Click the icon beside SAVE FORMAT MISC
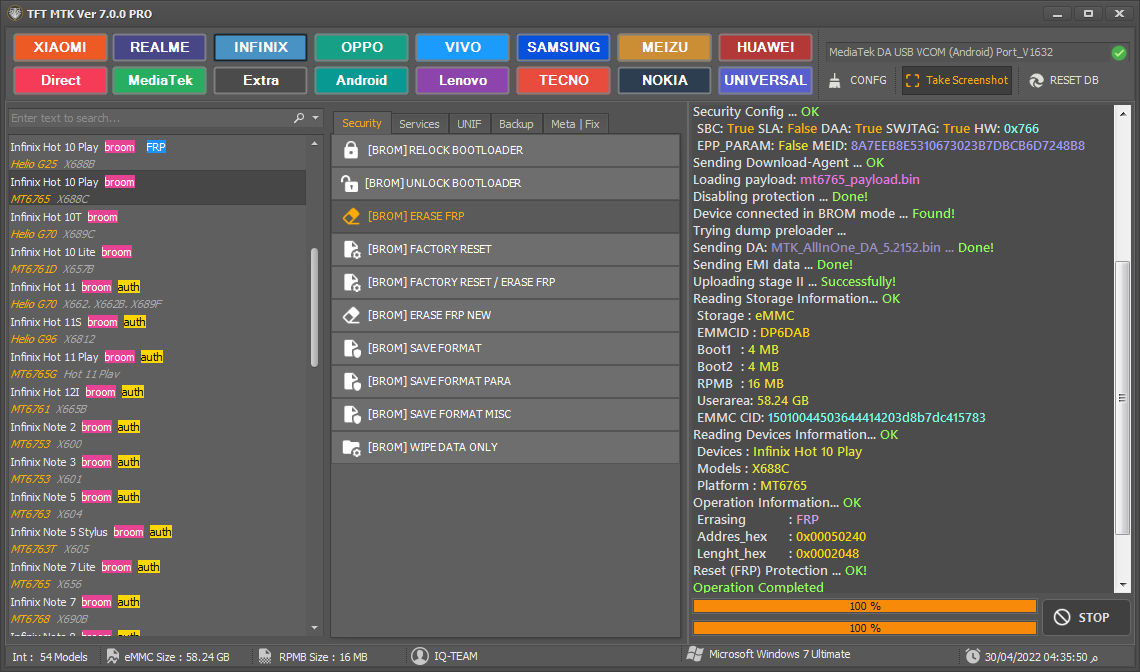The width and height of the screenshot is (1140, 672). 352,415
